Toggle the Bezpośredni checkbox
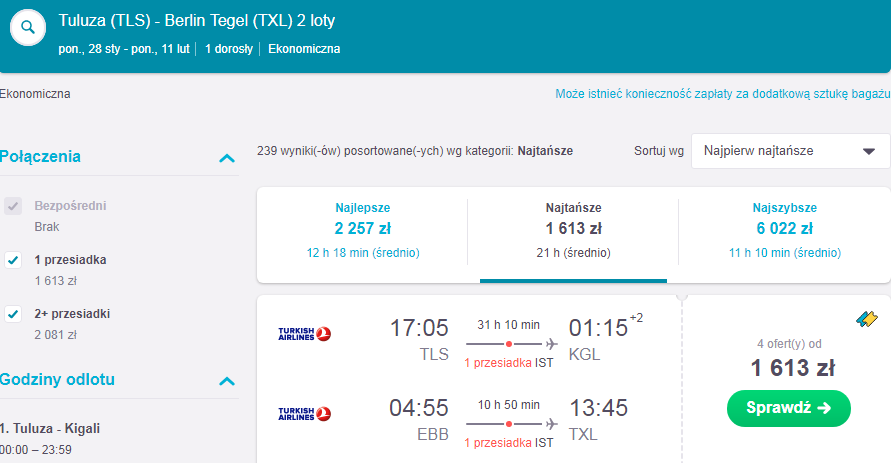The height and width of the screenshot is (463, 891). tap(13, 206)
